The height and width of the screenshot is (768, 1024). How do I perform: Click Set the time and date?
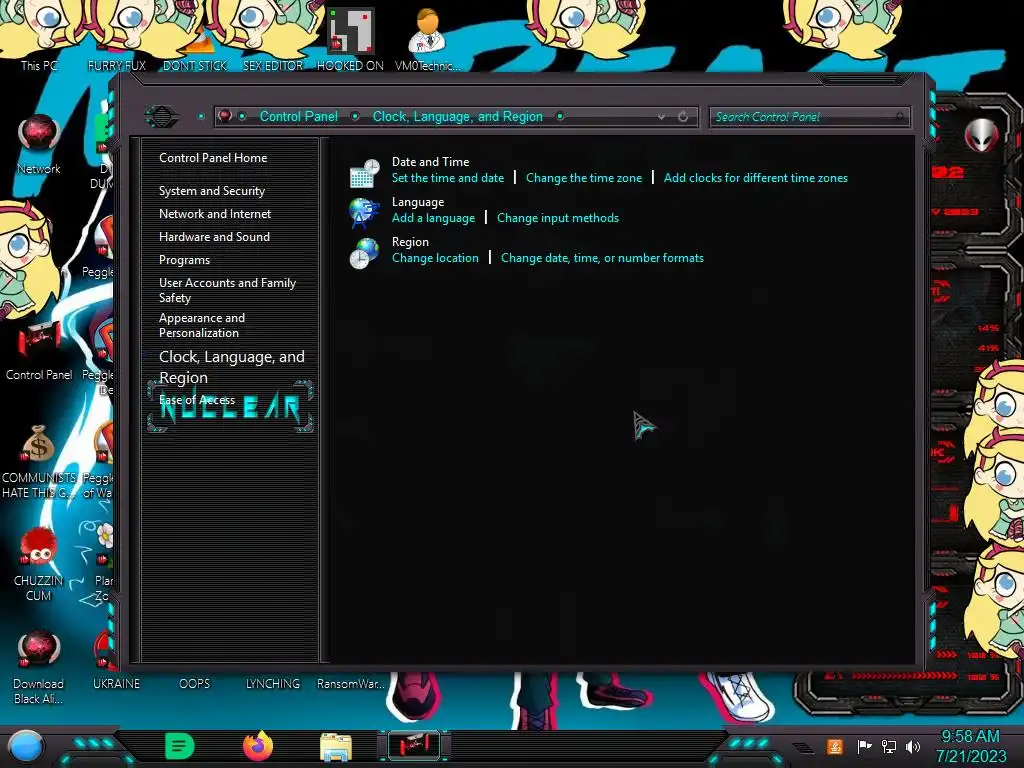click(448, 178)
